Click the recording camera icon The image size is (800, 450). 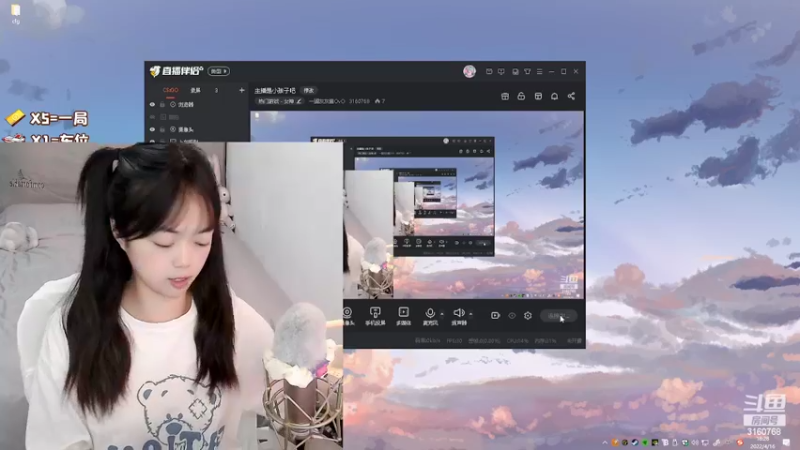click(x=495, y=316)
